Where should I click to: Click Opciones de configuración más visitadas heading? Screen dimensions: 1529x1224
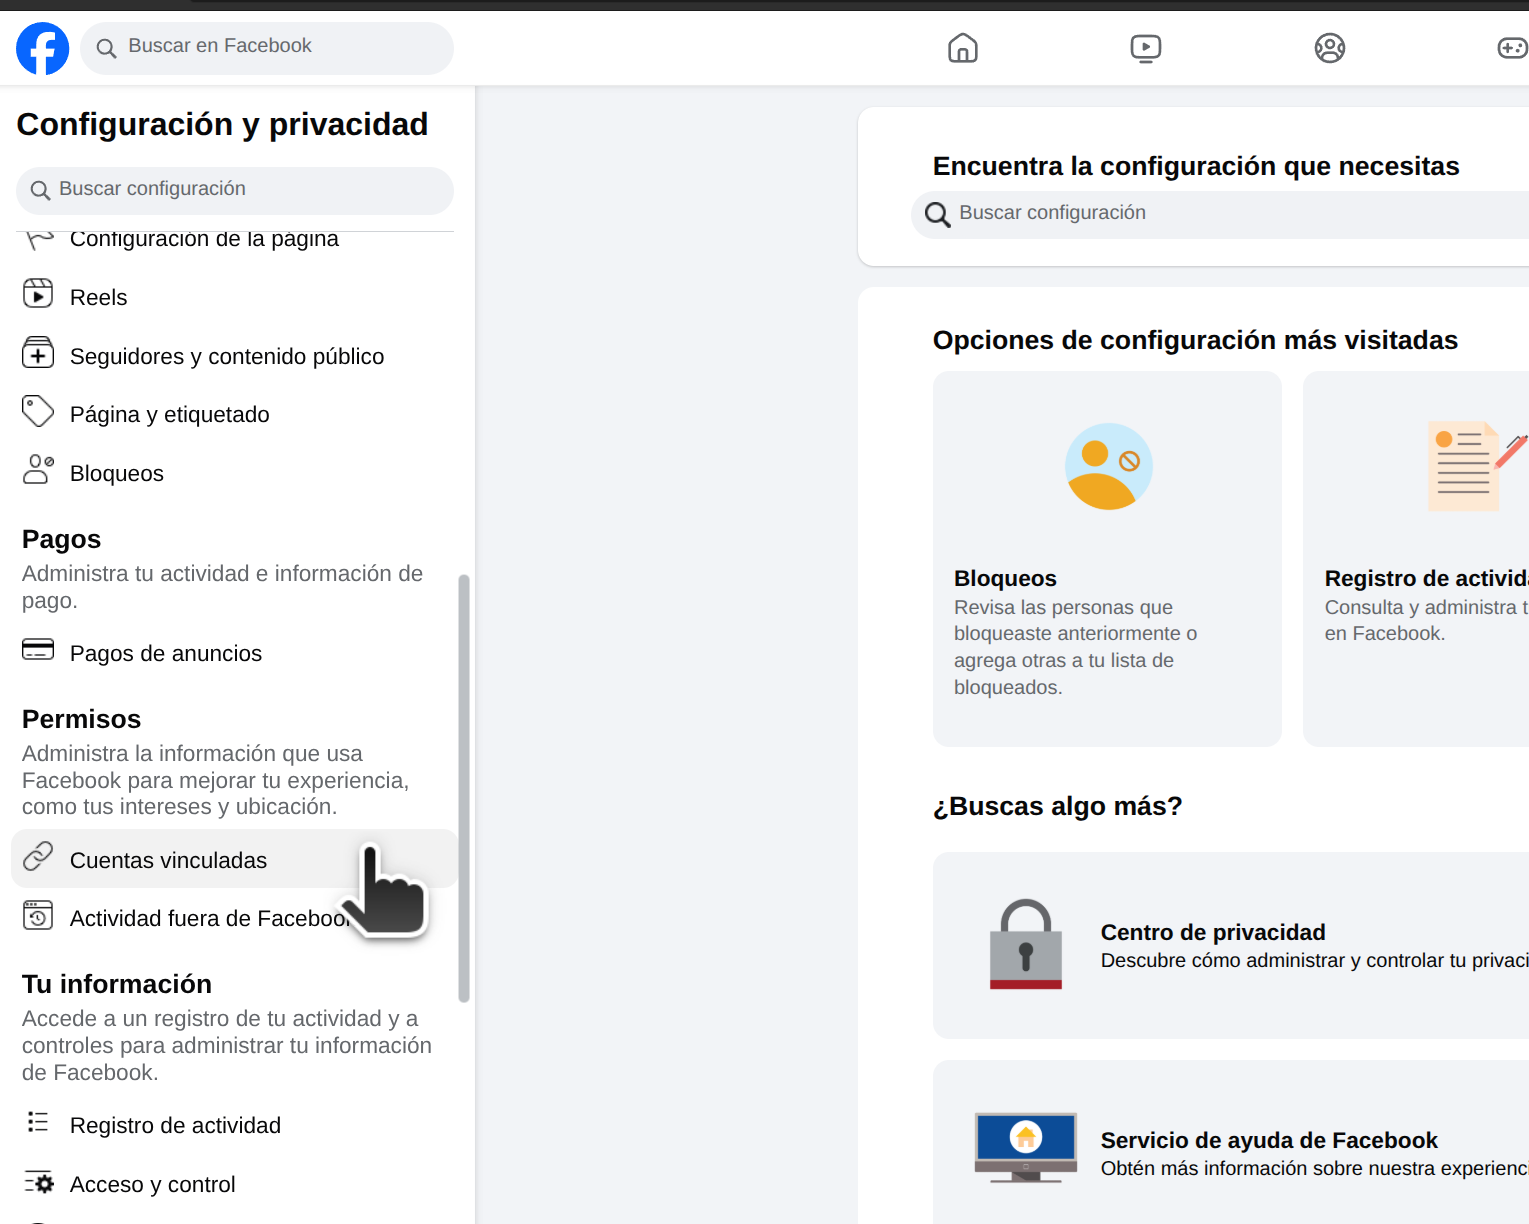1195,340
